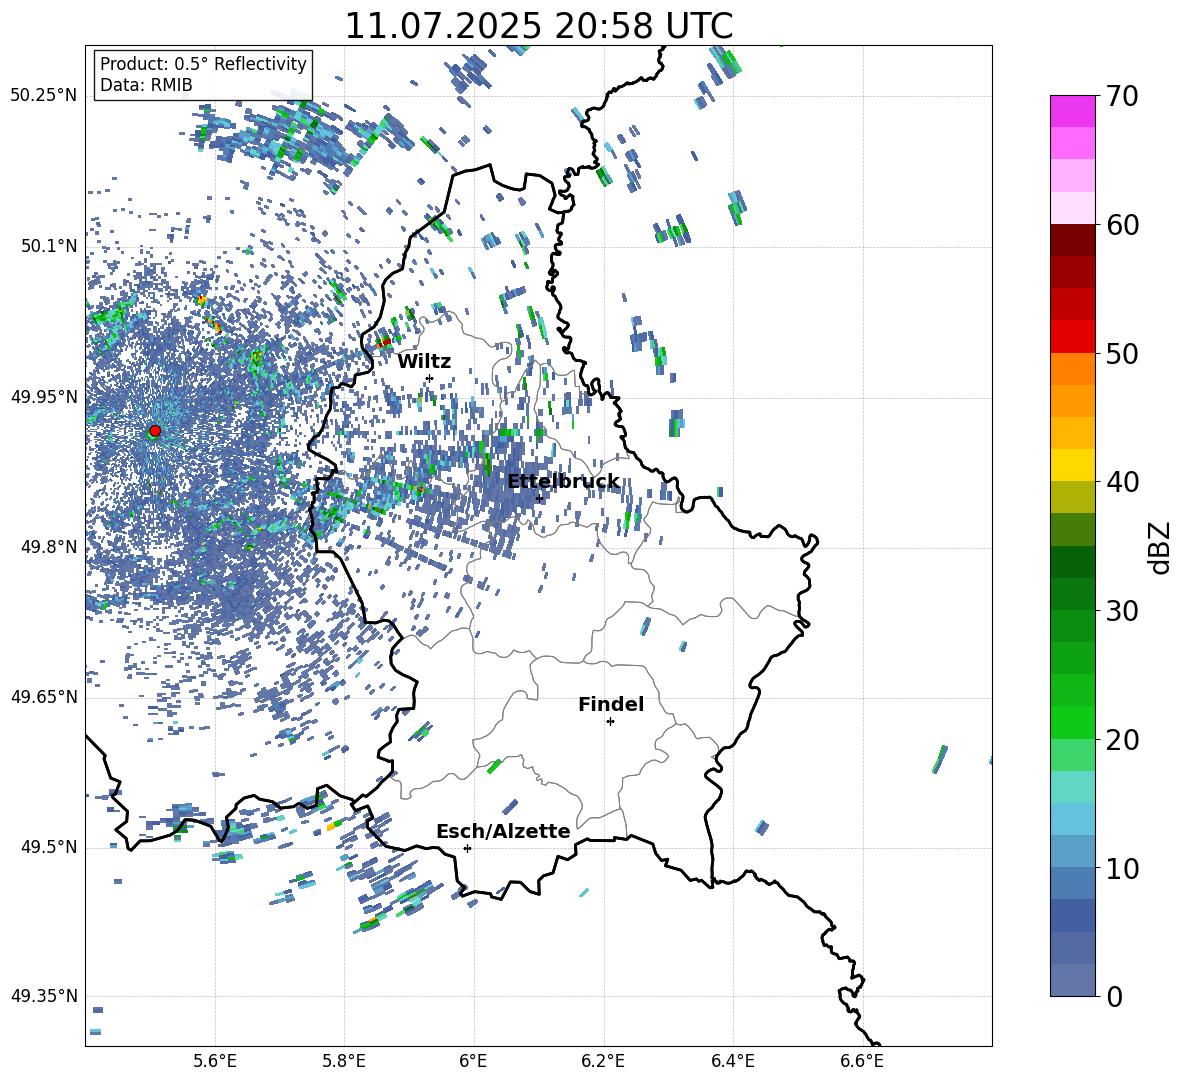
Task: Click the dark maroon colorbar segment below 60
Action: 1072,240
